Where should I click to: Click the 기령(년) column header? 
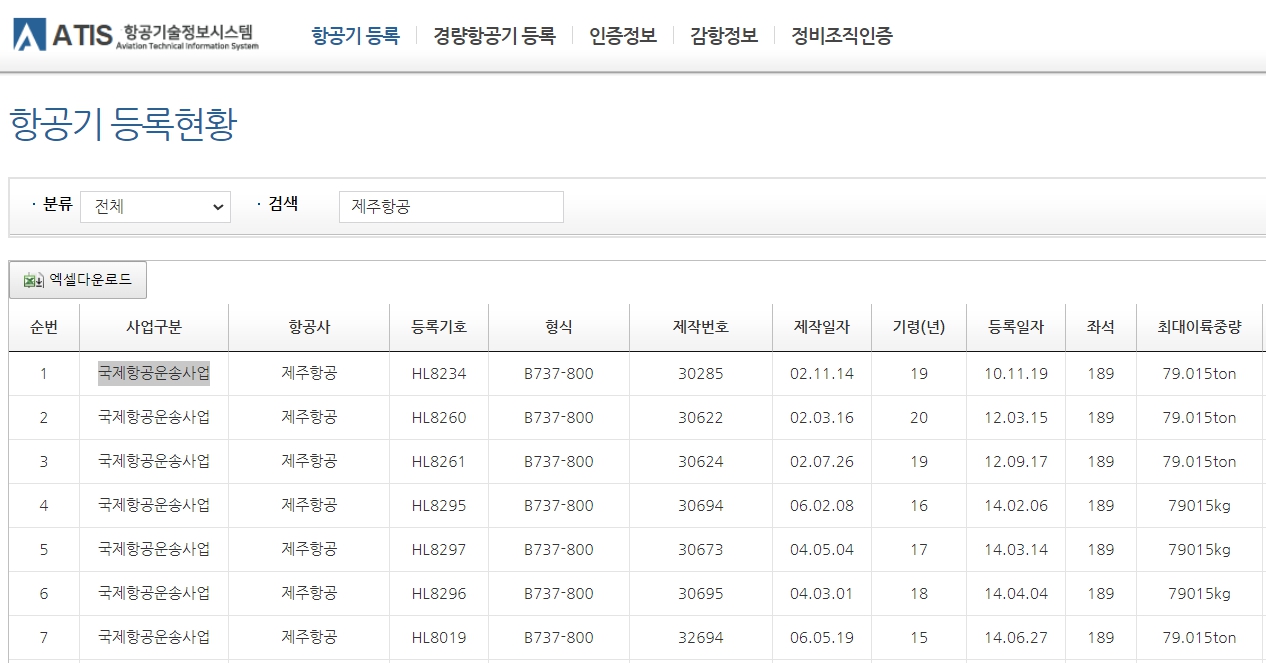(918, 326)
